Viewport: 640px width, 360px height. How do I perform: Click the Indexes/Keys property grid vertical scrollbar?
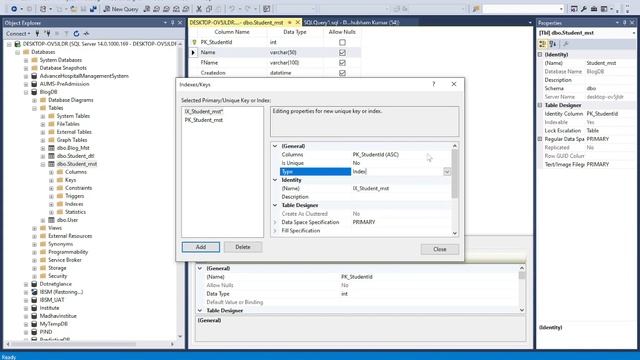(455, 189)
